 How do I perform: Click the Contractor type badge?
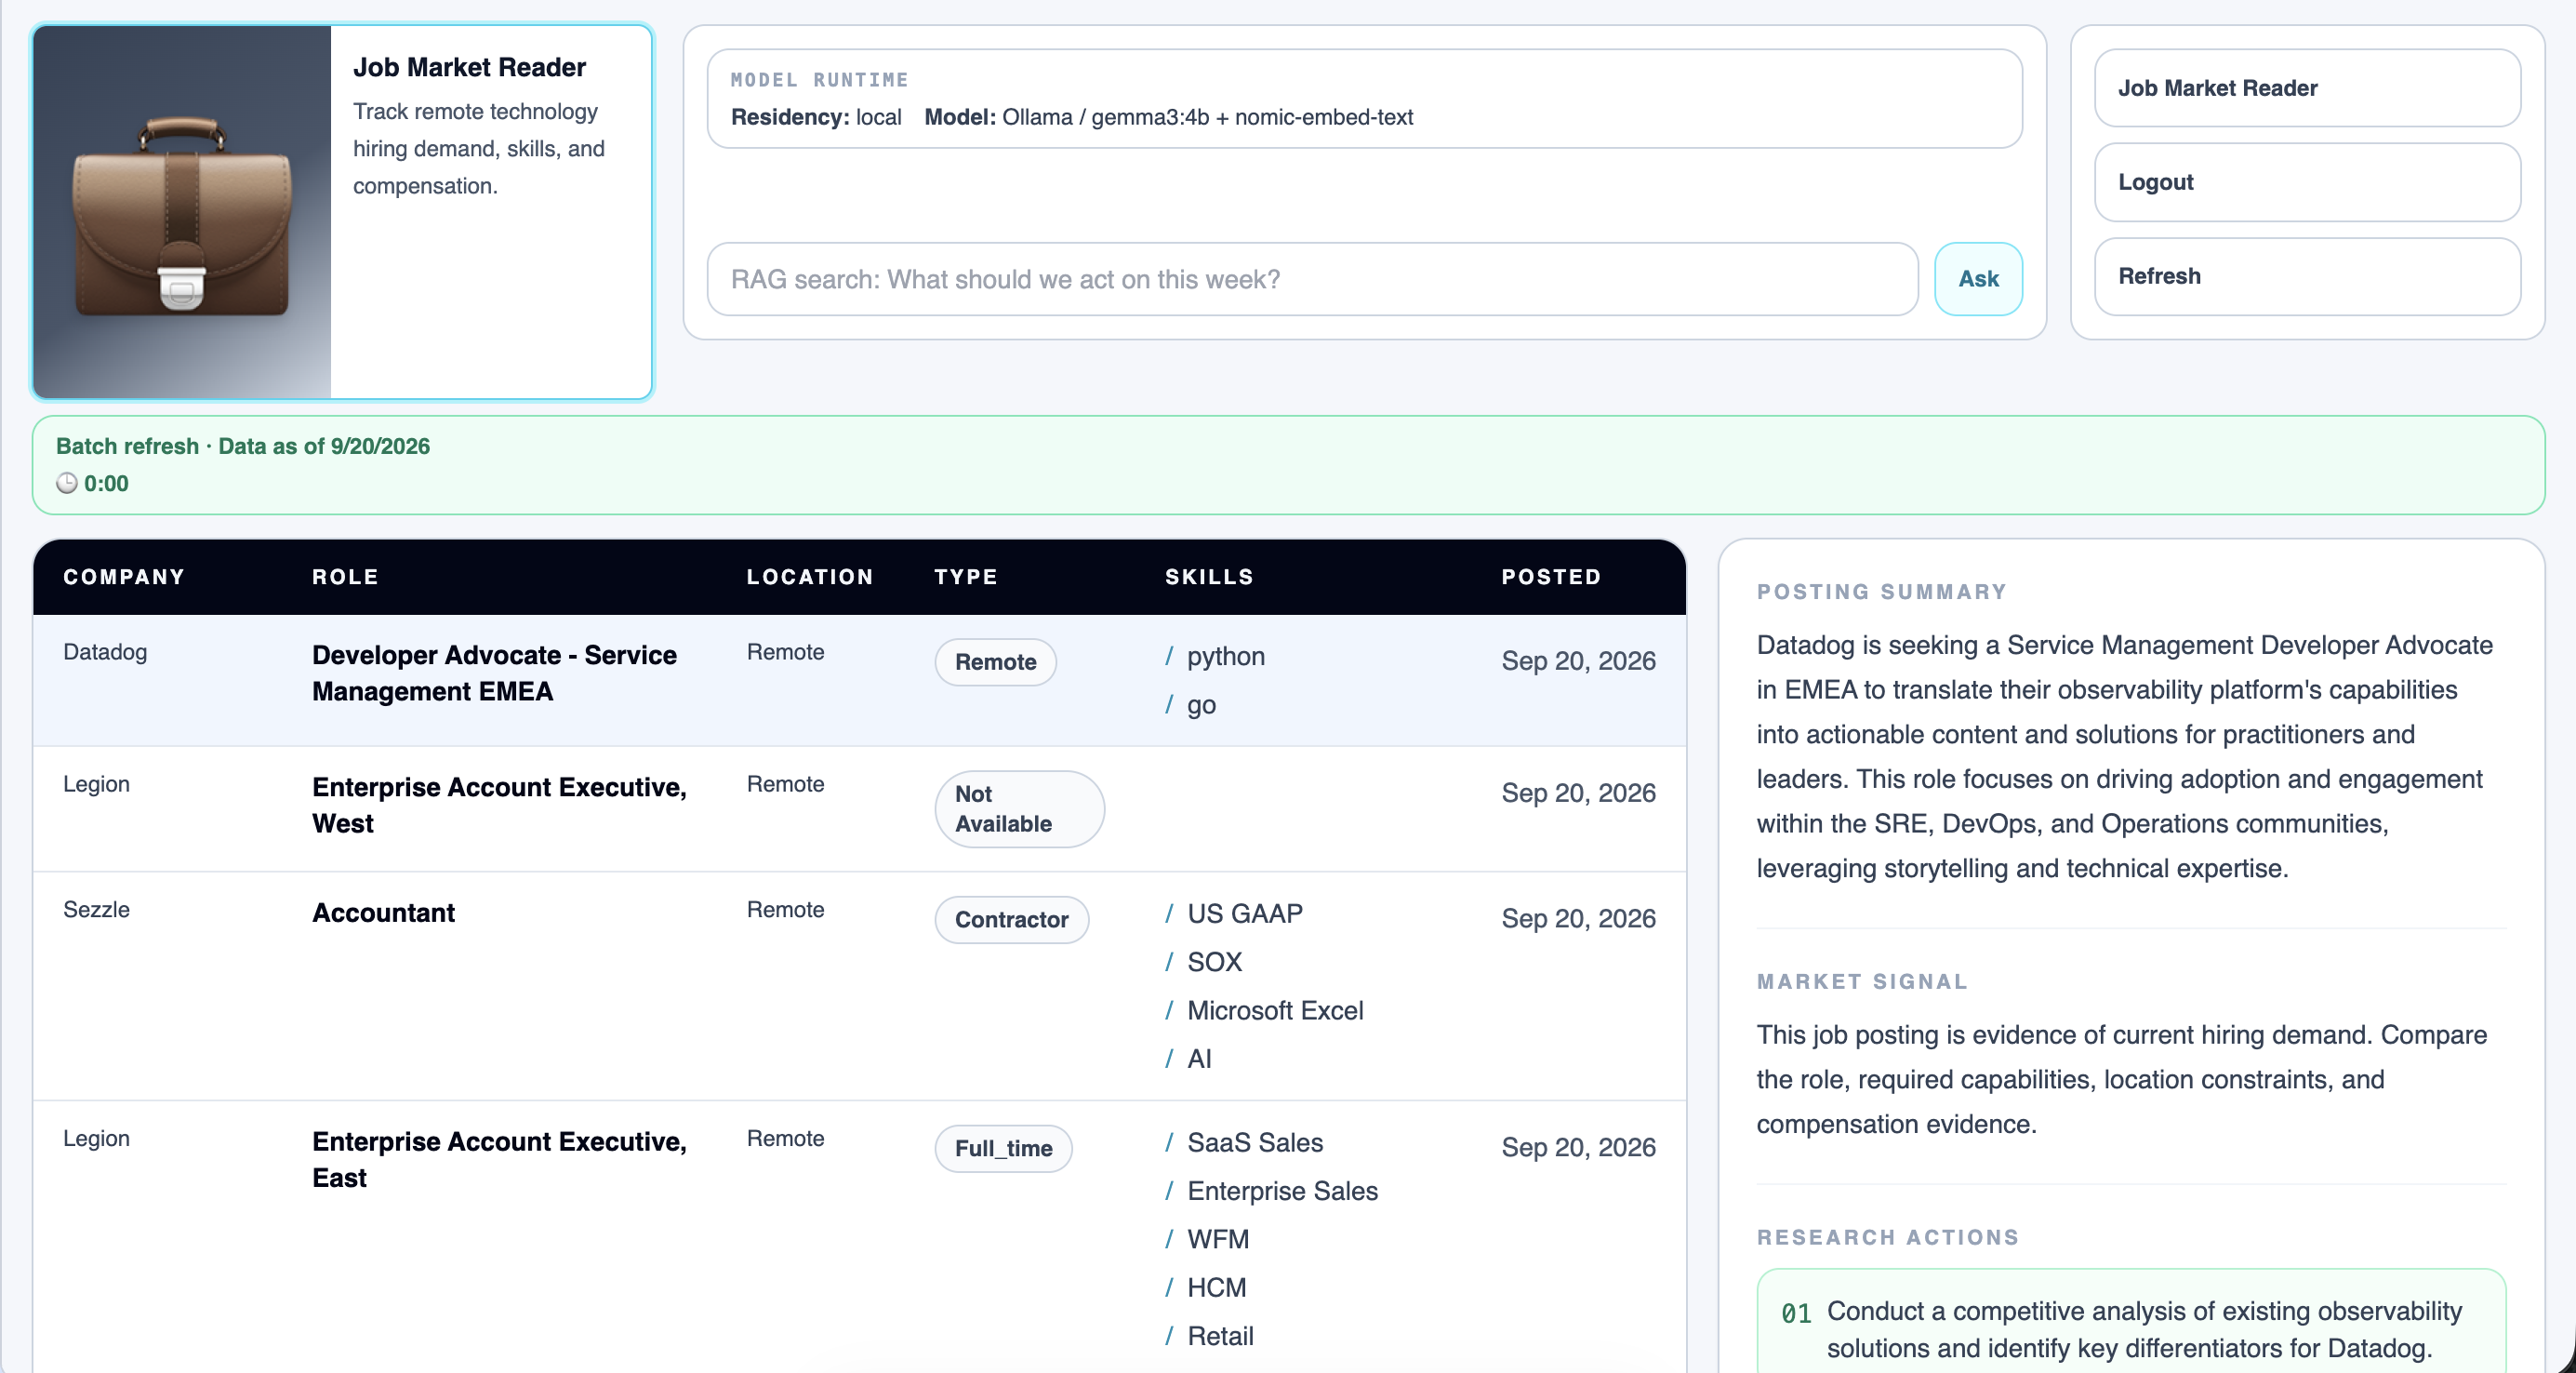click(x=1011, y=919)
